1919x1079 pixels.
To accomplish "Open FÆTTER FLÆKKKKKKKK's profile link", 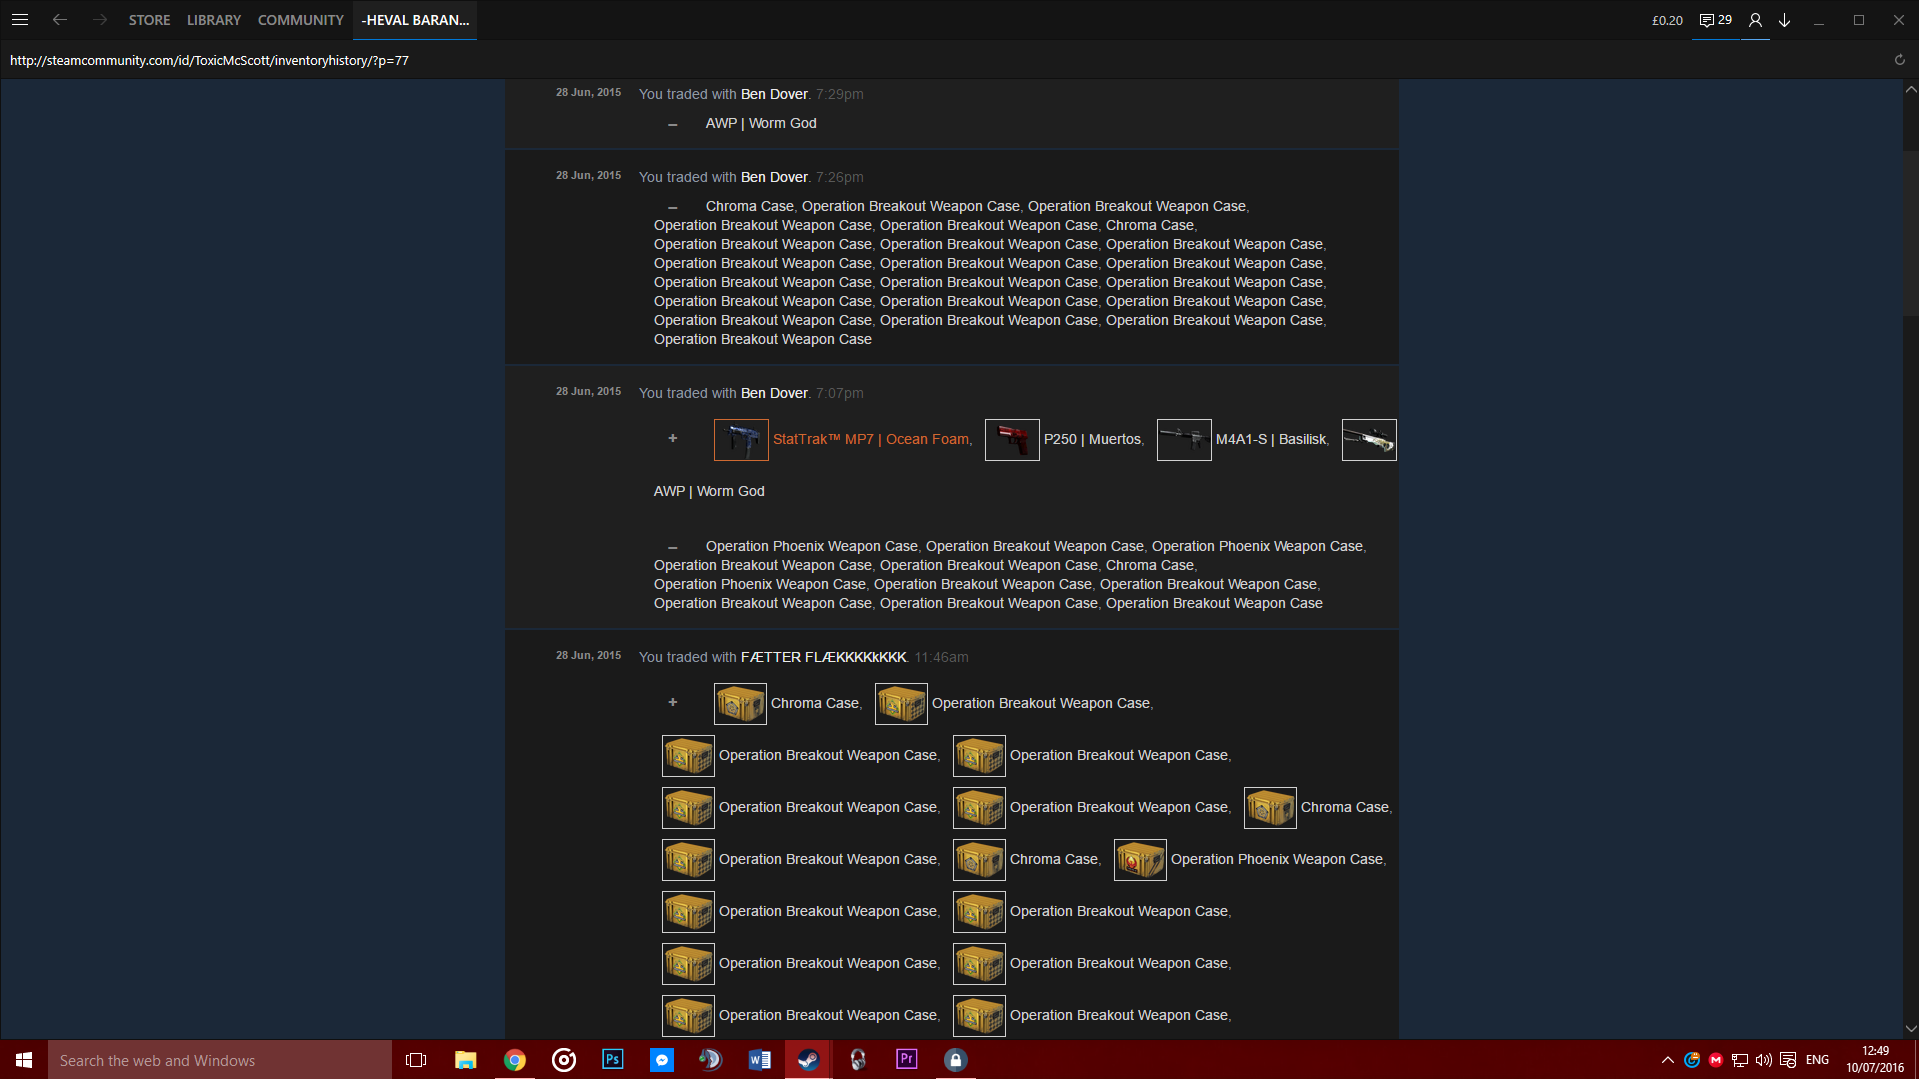I will click(823, 657).
